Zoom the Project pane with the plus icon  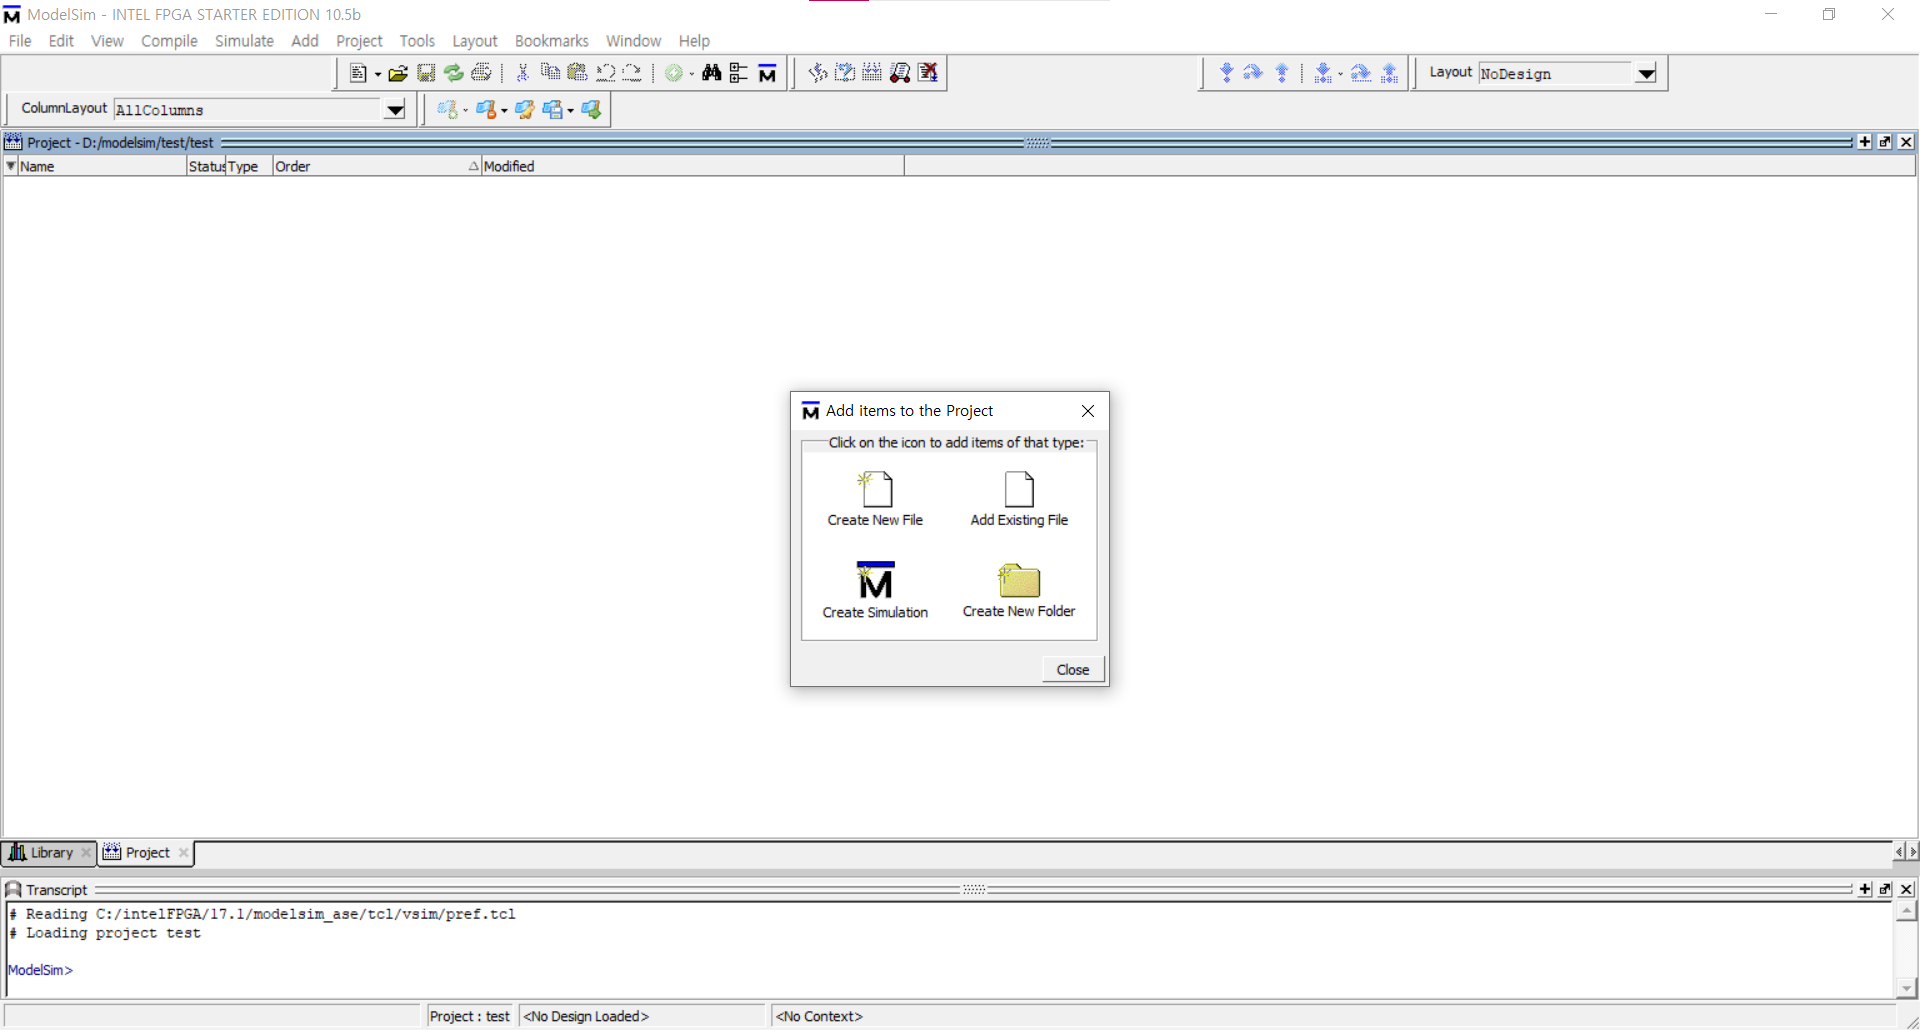(x=1865, y=142)
